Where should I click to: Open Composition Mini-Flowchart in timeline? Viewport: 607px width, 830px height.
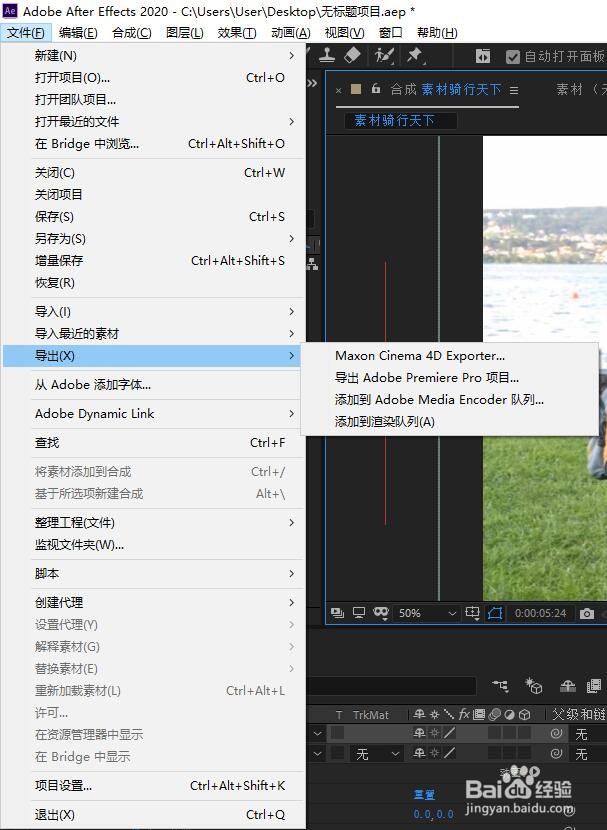tap(501, 686)
